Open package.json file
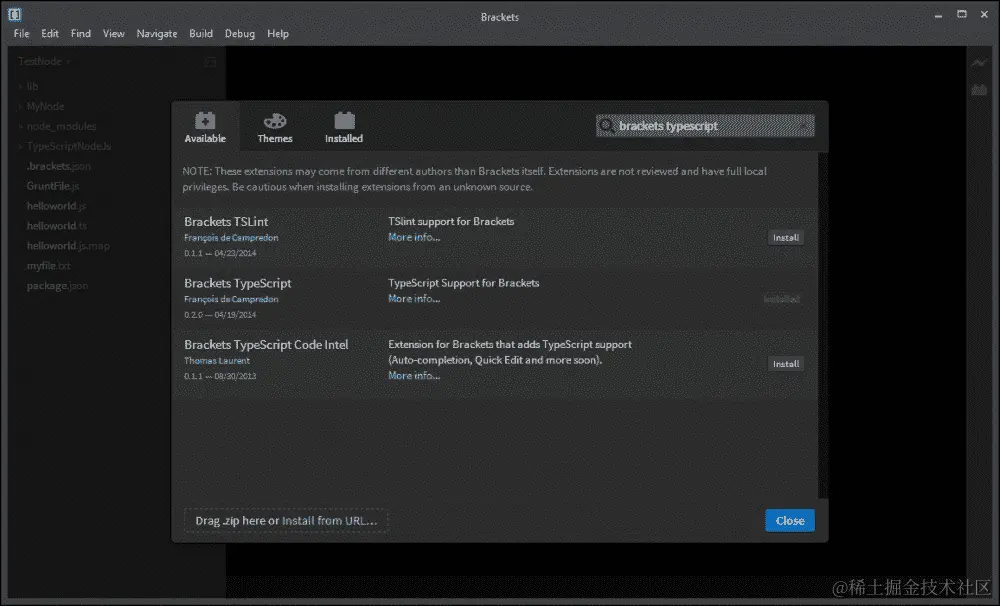Viewport: 1000px width, 606px height. click(57, 286)
